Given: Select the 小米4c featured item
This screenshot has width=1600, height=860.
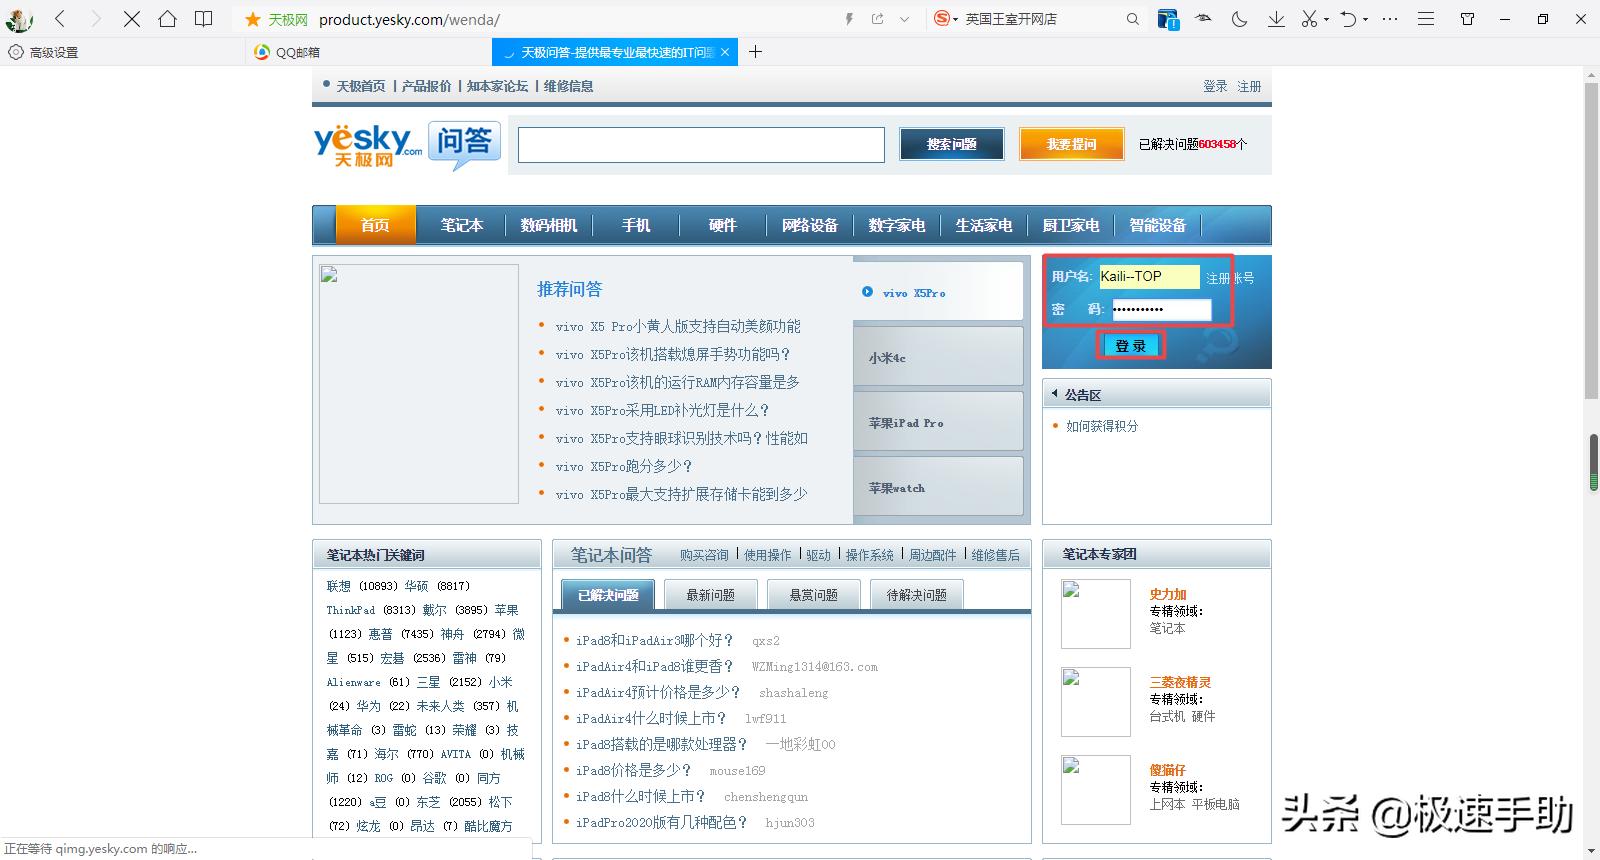Looking at the screenshot, I should [938, 357].
